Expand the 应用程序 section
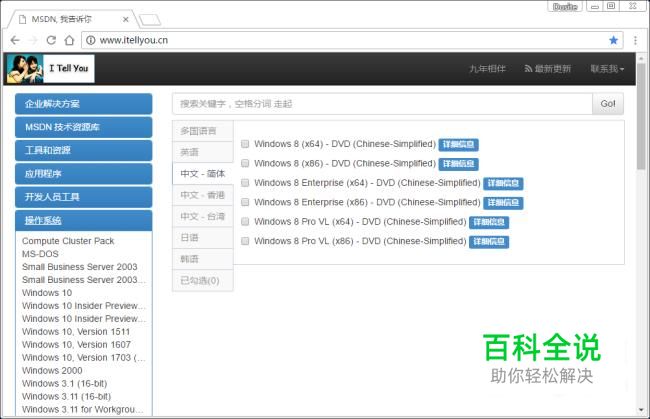650x419 pixels. pyautogui.click(x=84, y=174)
